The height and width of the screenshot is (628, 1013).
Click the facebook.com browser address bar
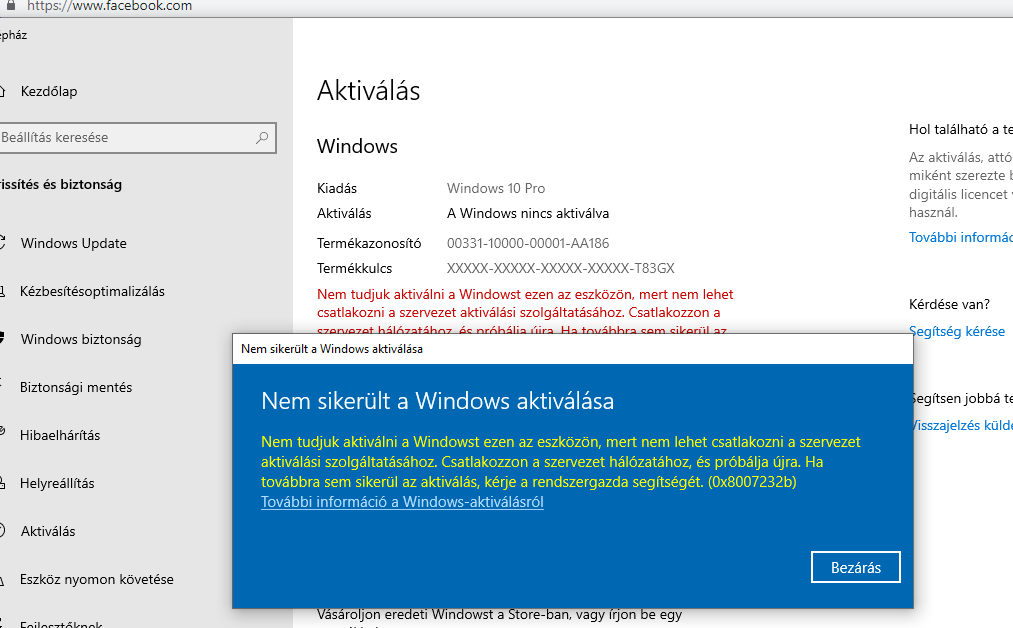109,6
